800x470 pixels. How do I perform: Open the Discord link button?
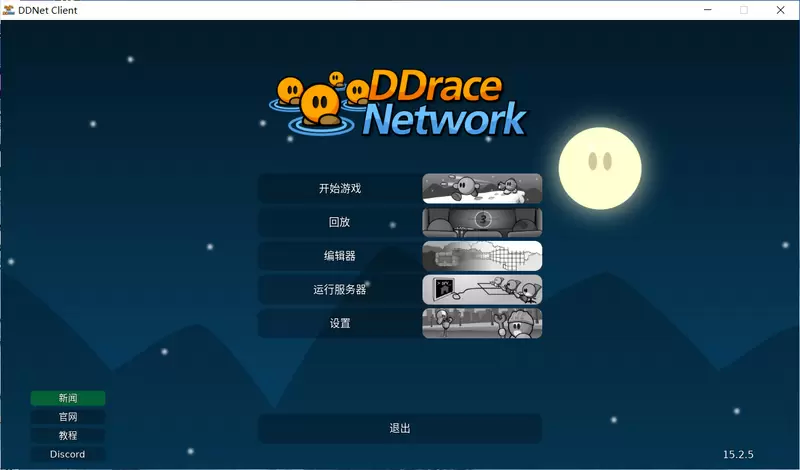(68, 454)
